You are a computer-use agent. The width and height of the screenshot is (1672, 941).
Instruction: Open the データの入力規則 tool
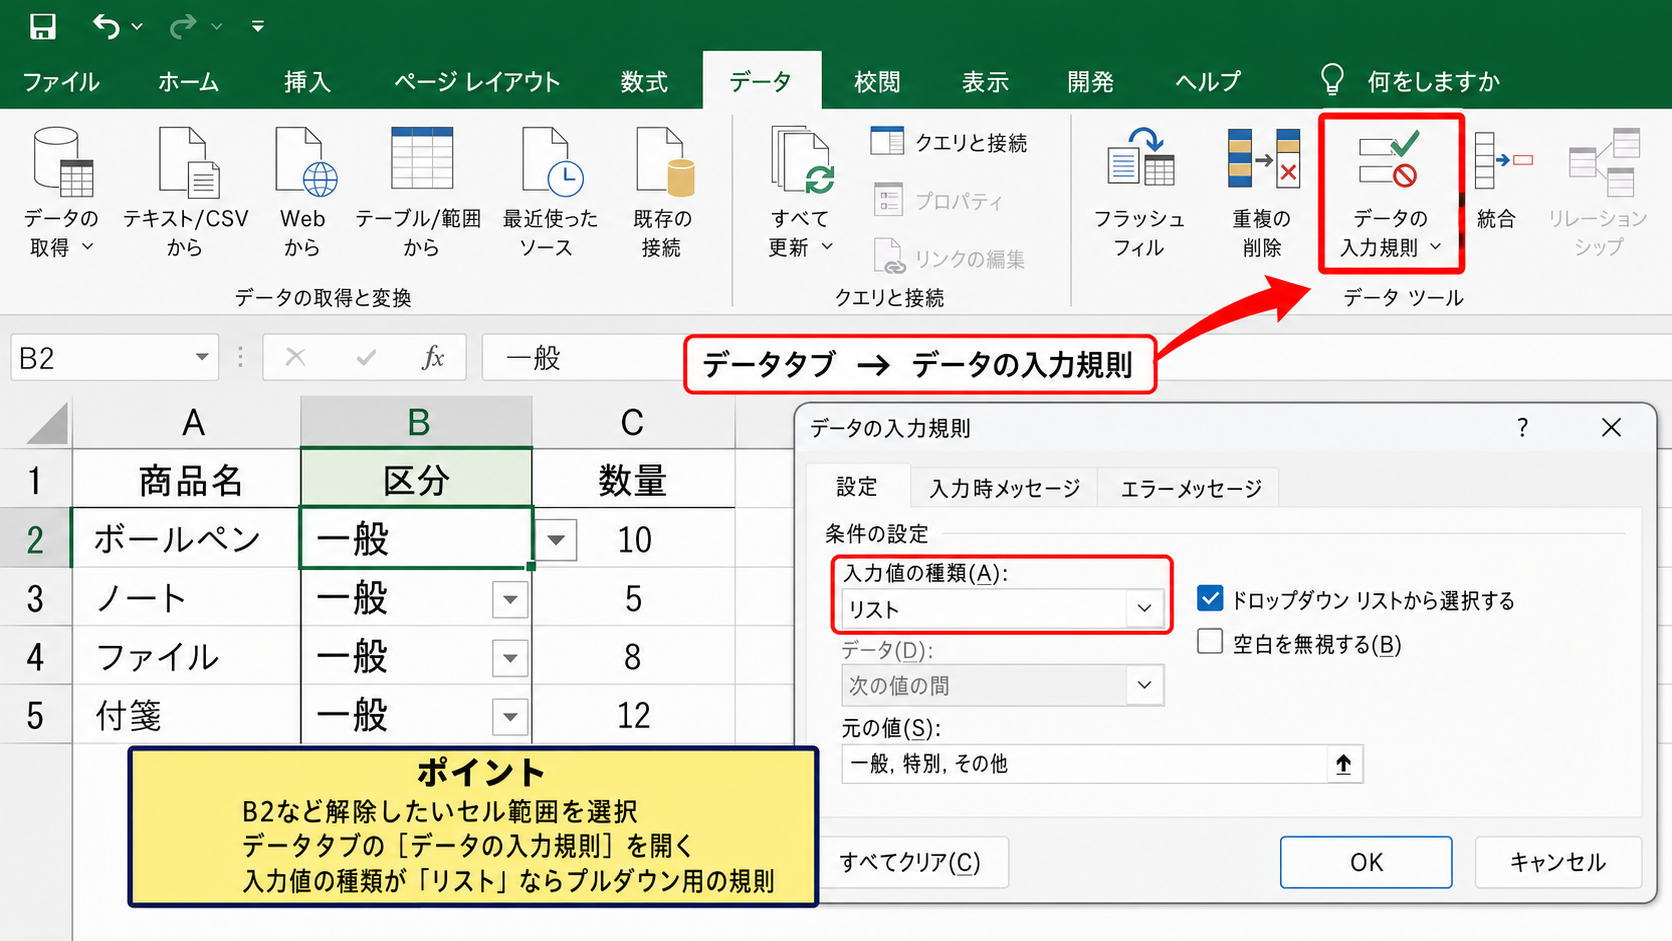[x=1391, y=192]
